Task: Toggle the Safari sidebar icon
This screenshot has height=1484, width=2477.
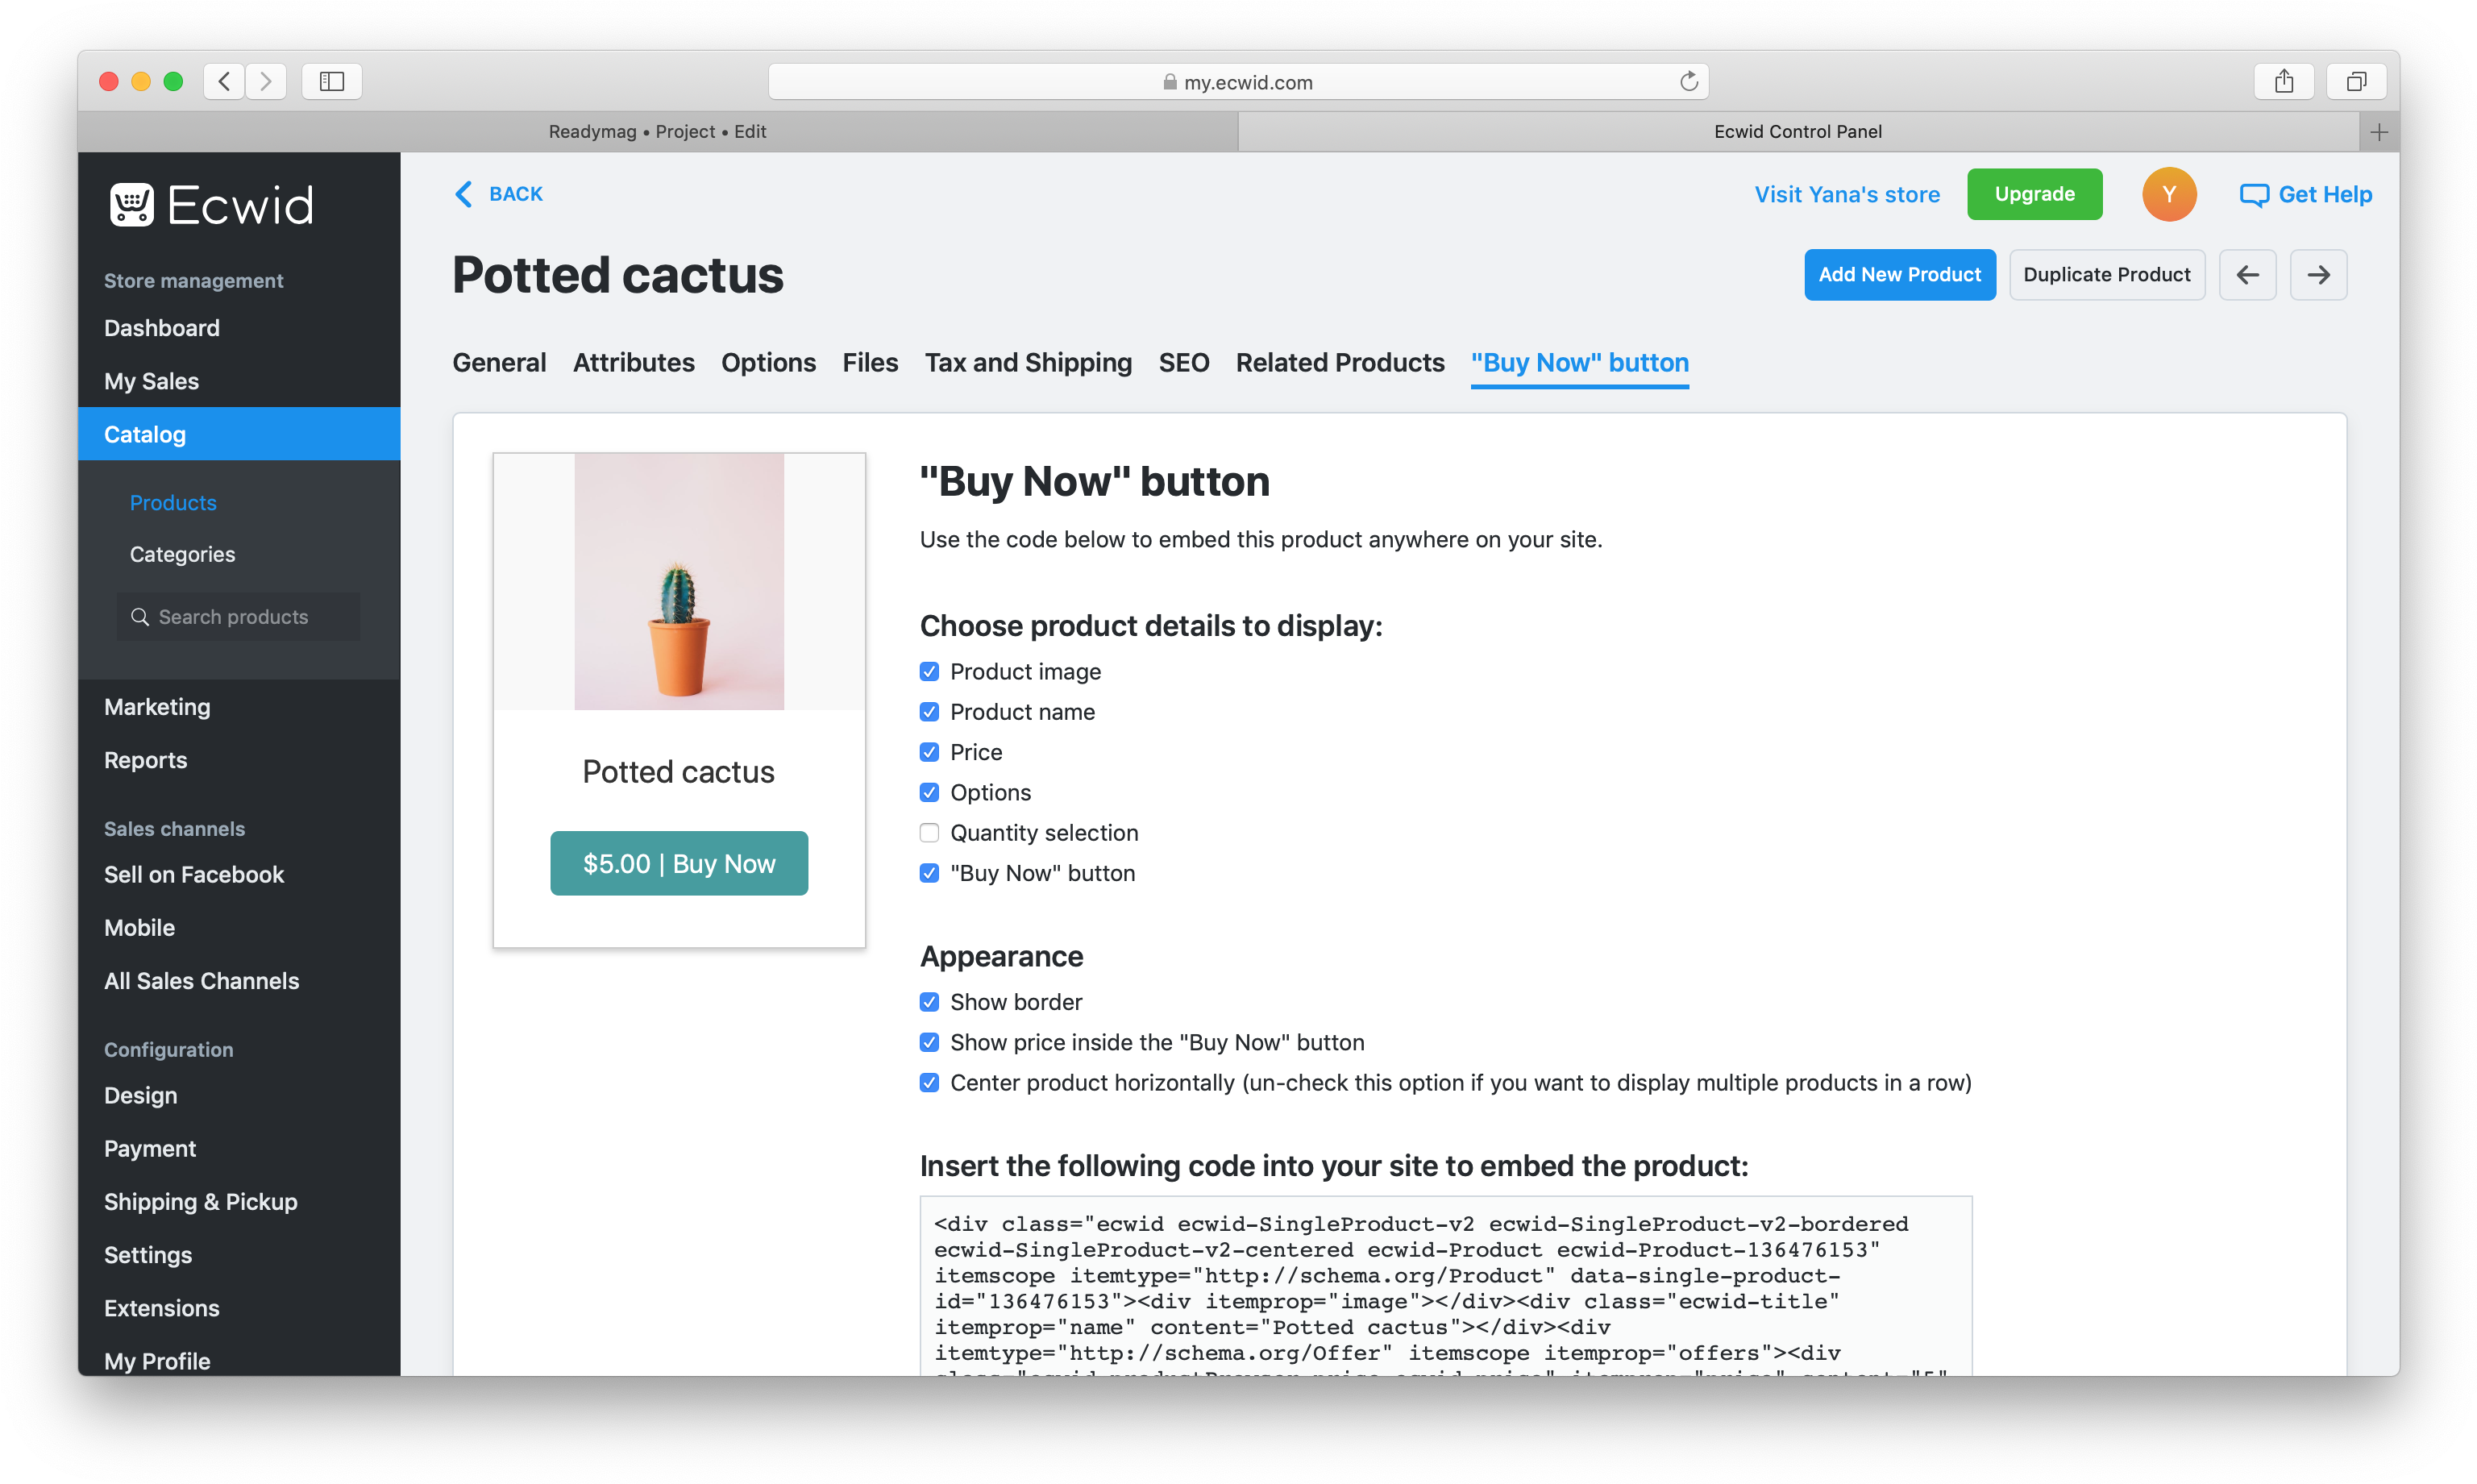Action: [331, 82]
